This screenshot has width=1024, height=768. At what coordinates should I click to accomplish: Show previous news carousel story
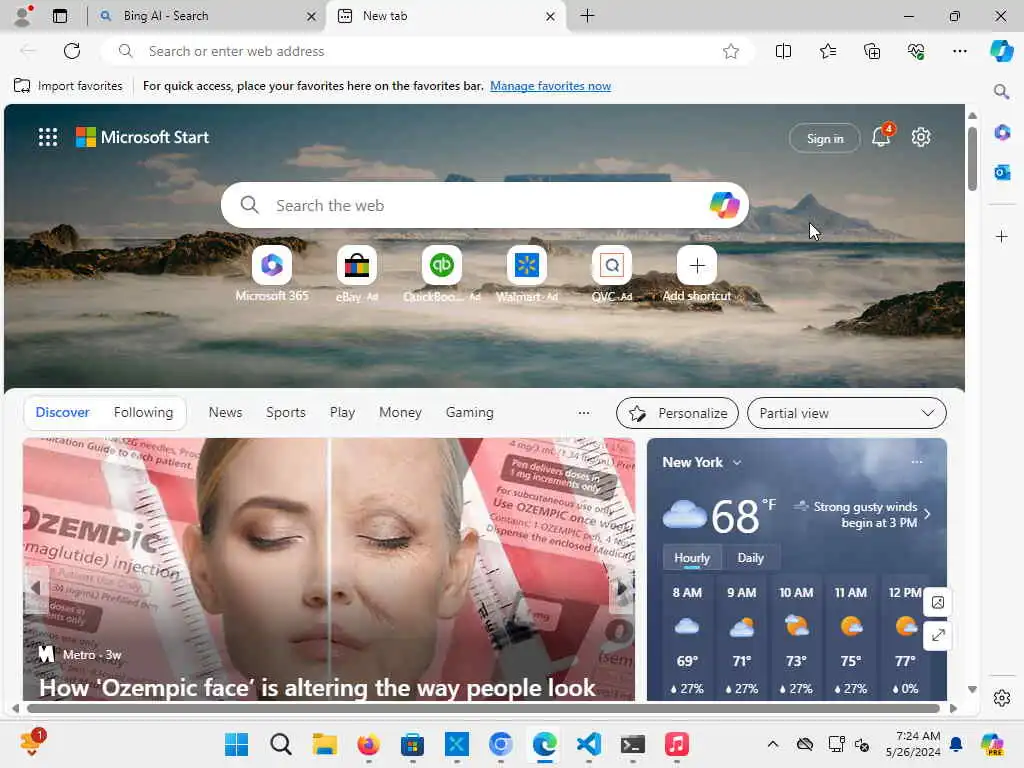tap(36, 588)
